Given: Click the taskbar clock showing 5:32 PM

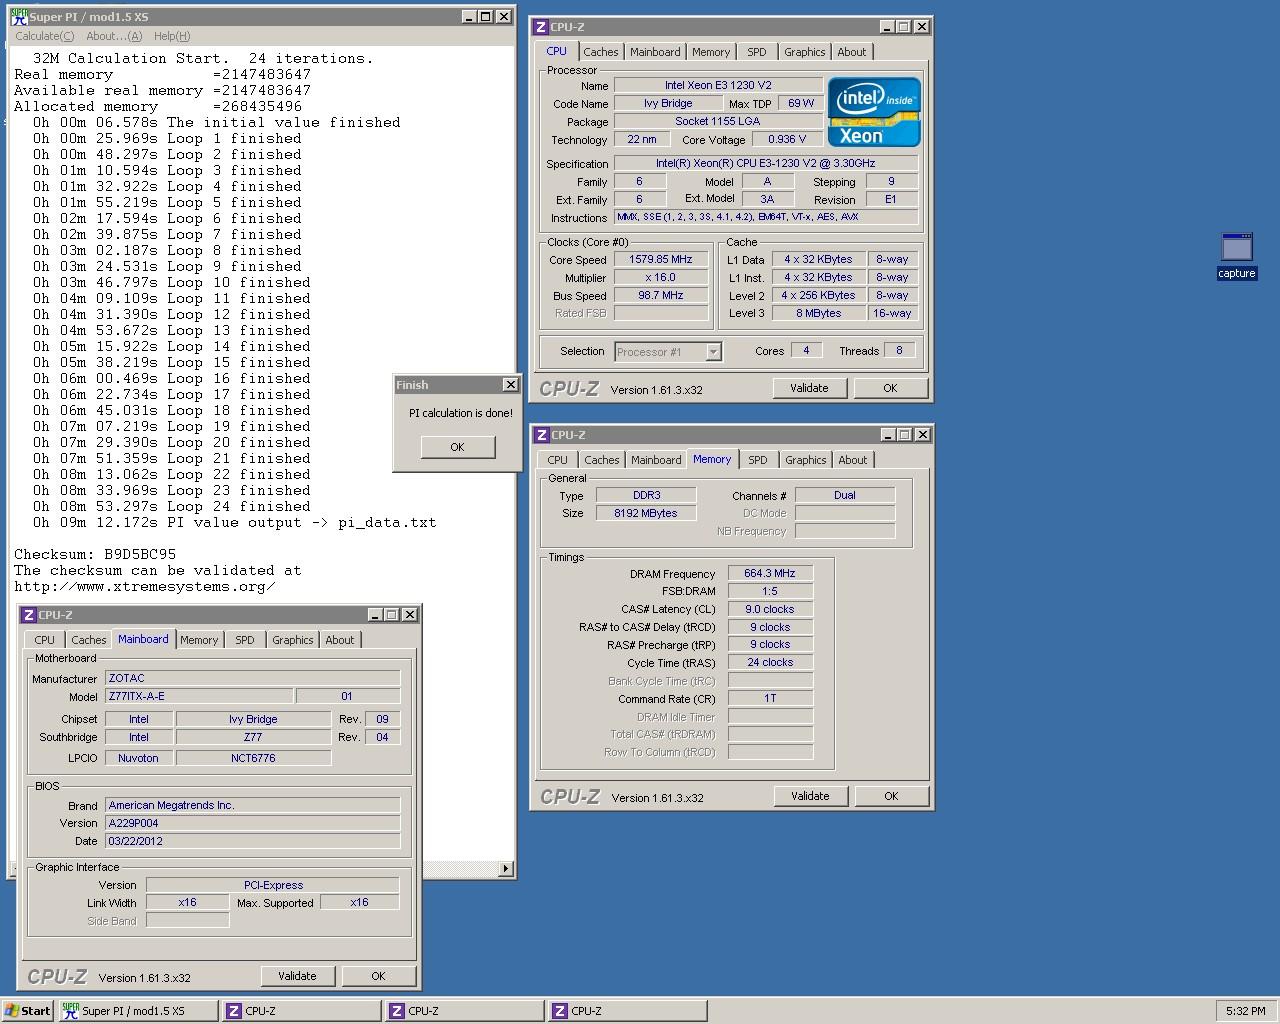Looking at the screenshot, I should 1245,1011.
